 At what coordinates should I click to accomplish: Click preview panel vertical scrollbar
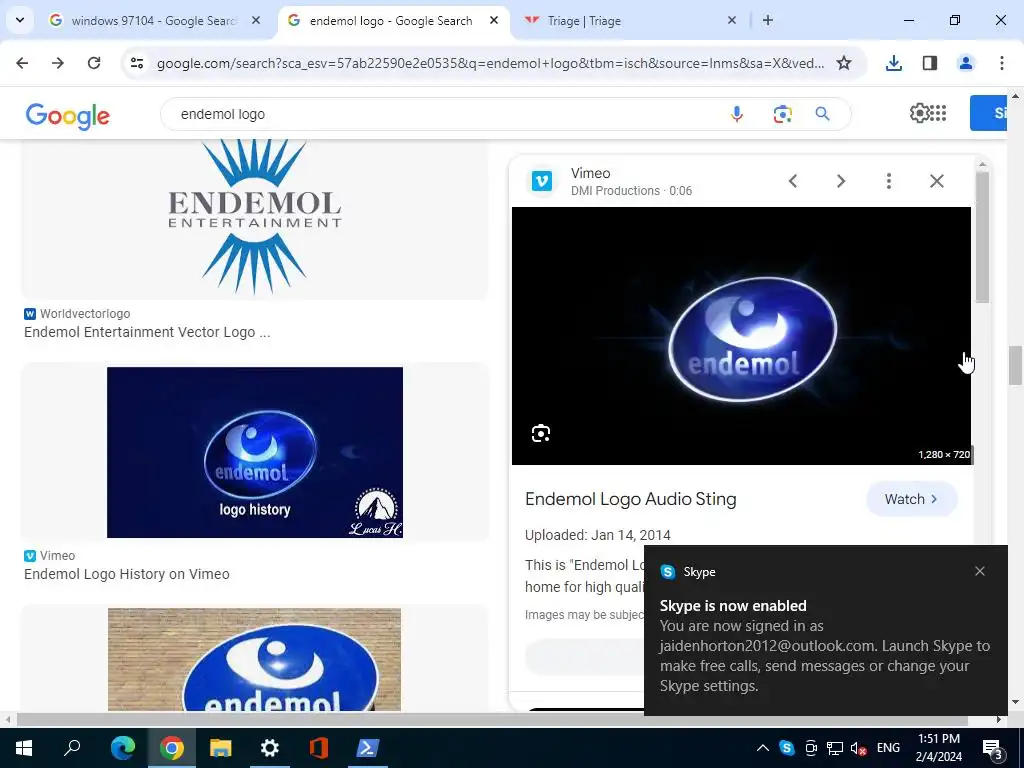point(982,238)
